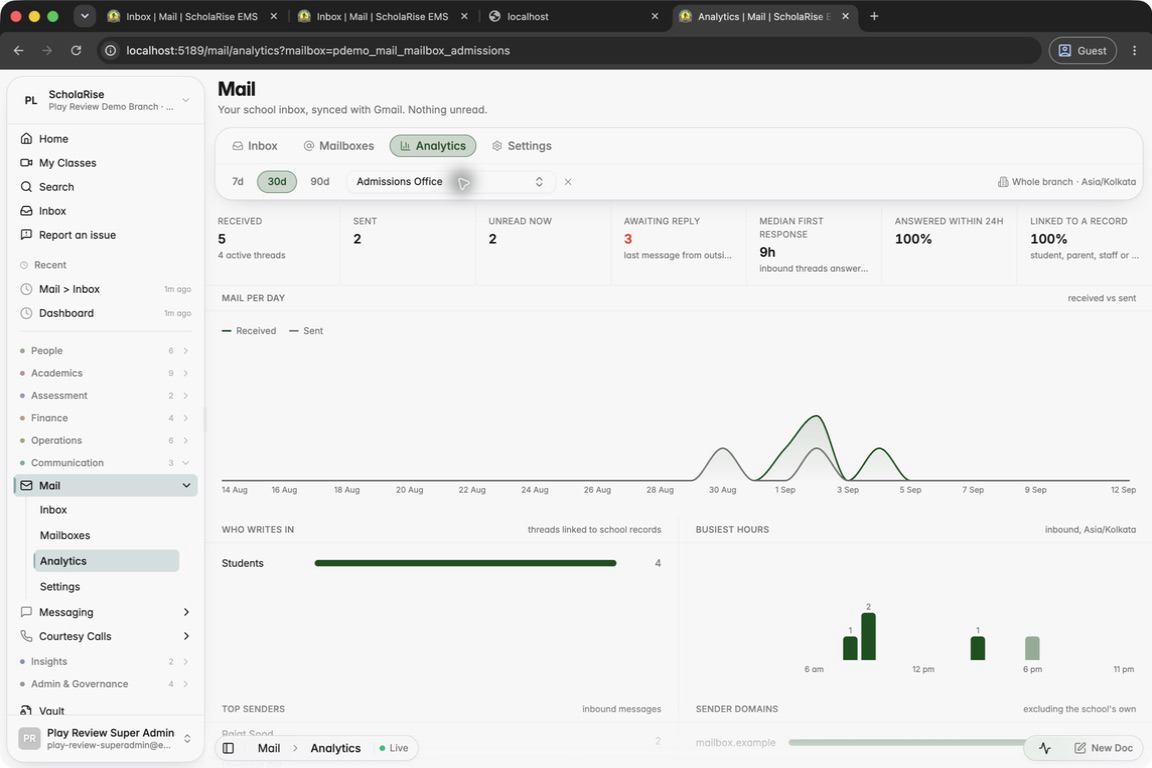1152x768 pixels.
Task: Expand the Courtesy Calls submenu
Action: point(186,636)
